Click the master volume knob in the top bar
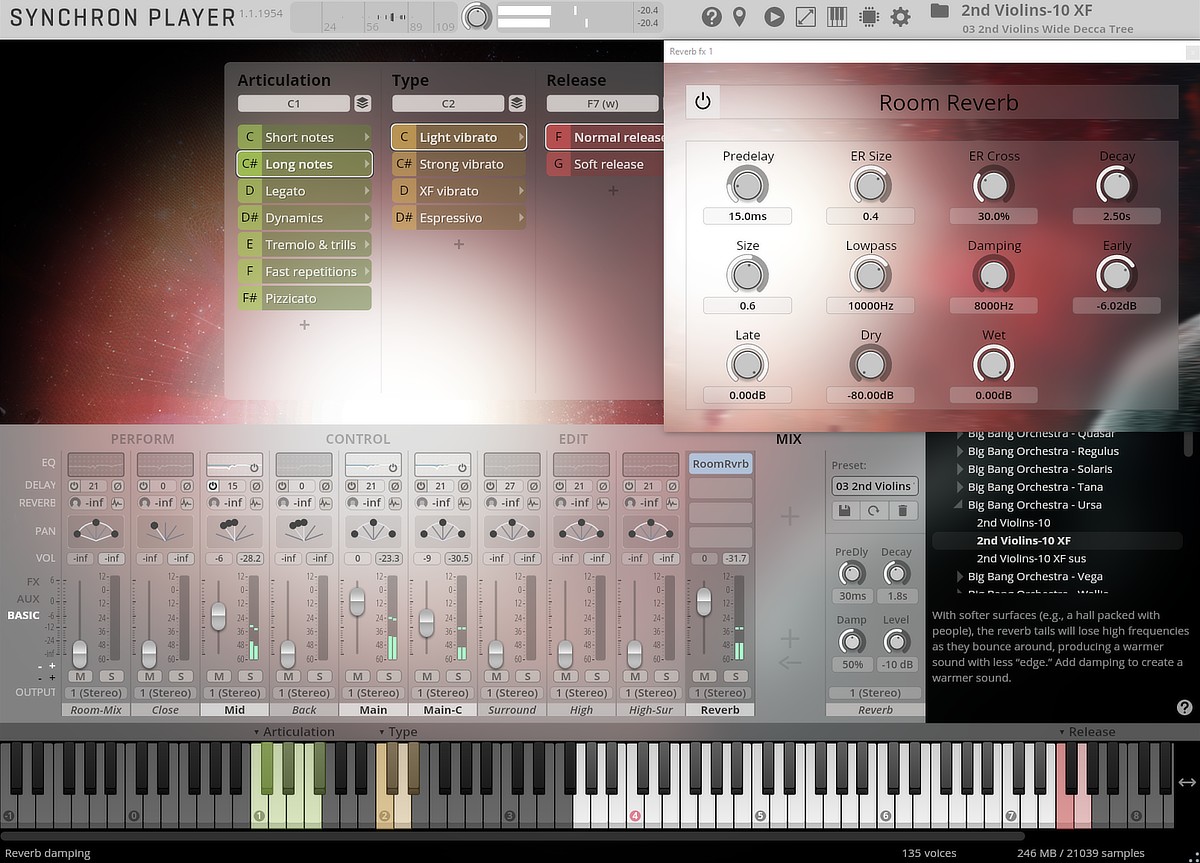Screen dimensions: 1200x863 [x=478, y=16]
